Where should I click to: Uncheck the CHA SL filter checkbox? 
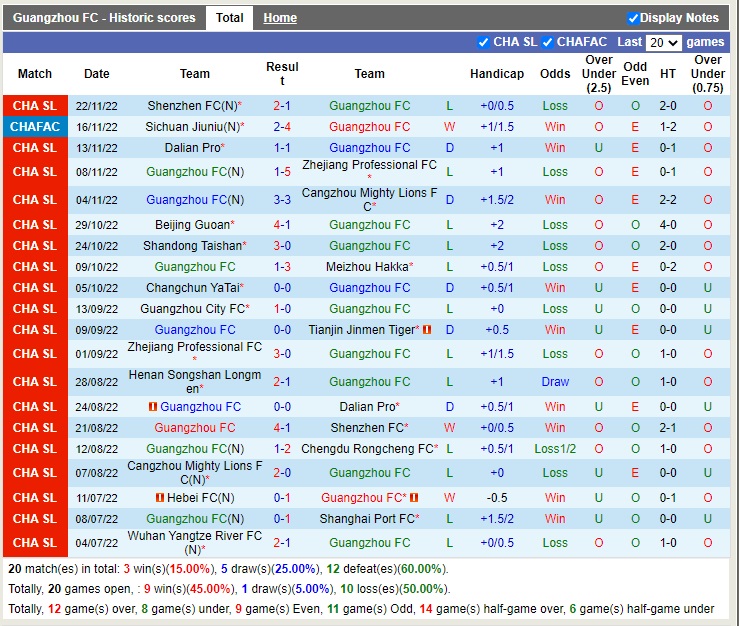click(483, 42)
